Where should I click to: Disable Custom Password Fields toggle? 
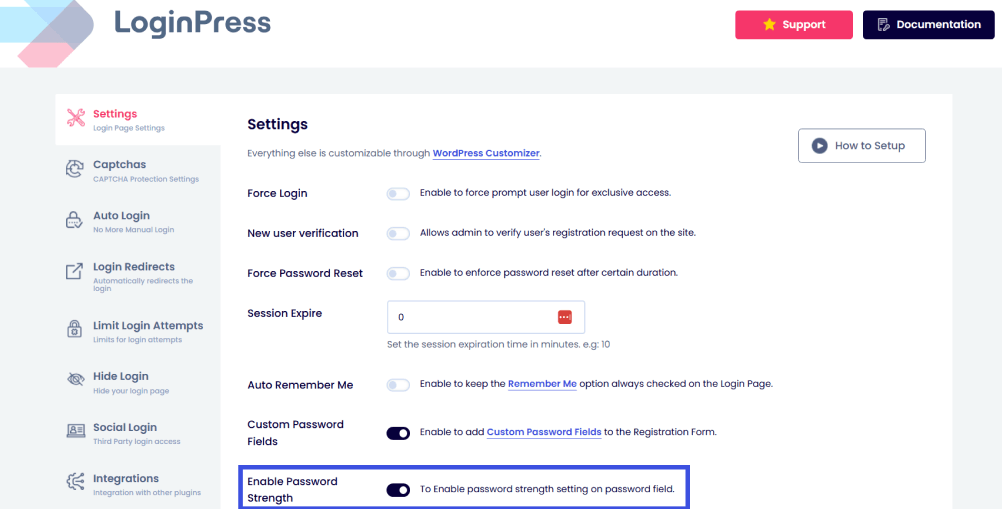398,433
